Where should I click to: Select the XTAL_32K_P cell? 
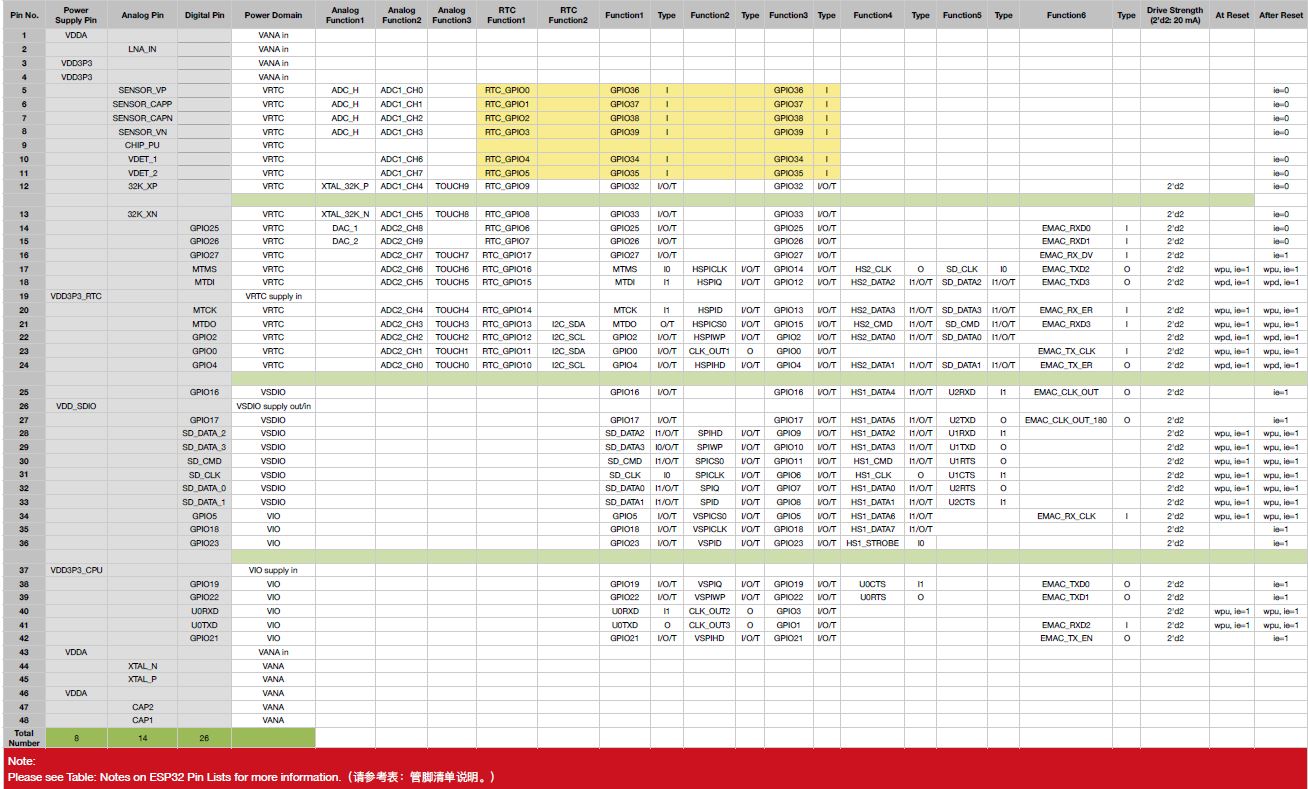(345, 186)
